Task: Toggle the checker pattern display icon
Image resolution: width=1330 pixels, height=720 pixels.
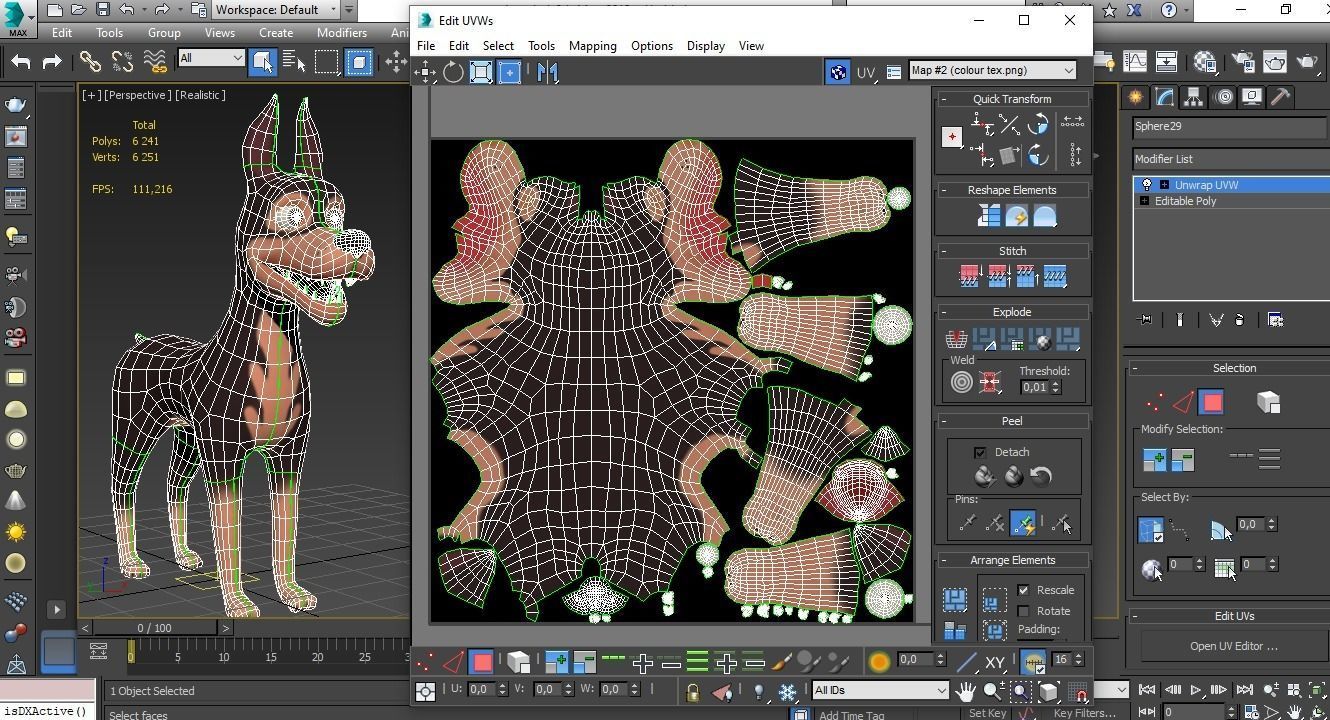Action: pyautogui.click(x=838, y=71)
